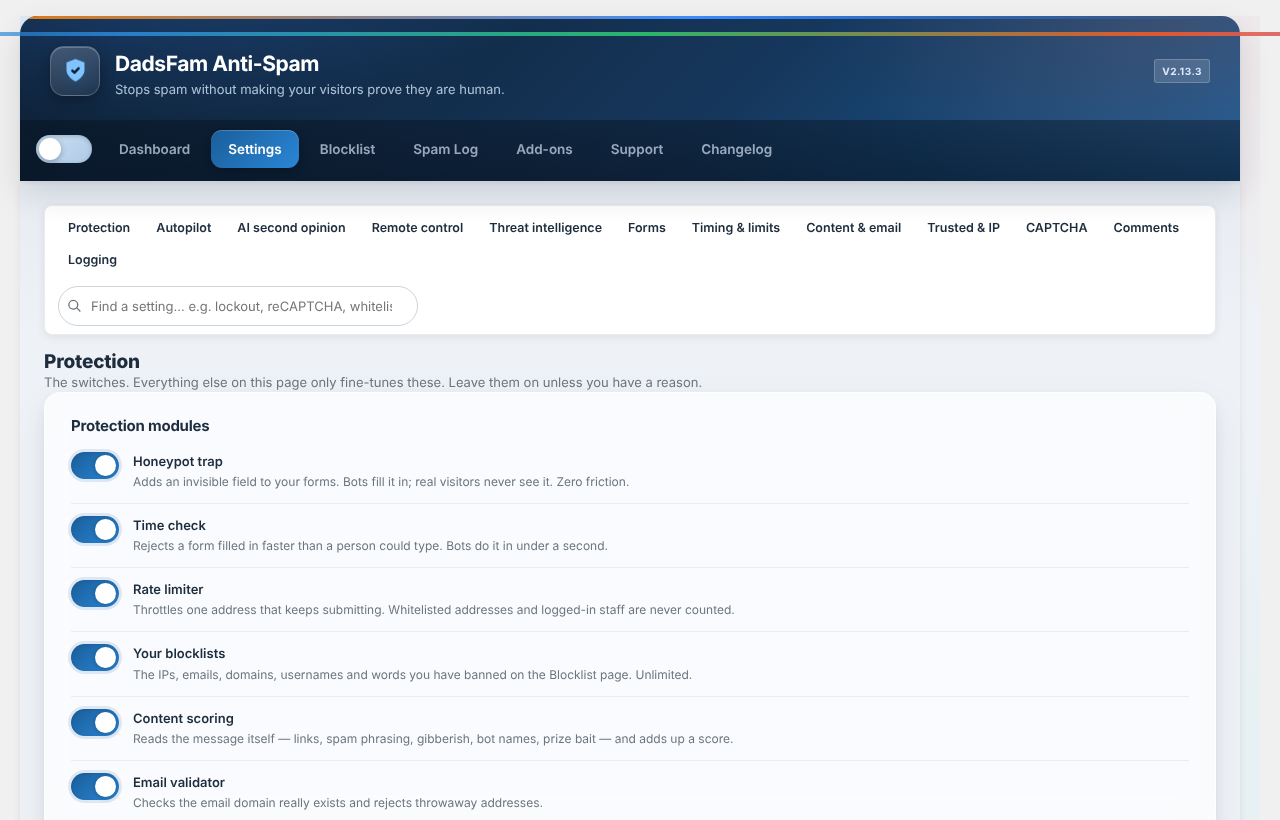Toggle the Rate limiter module
Viewport: 1280px width, 820px height.
point(95,593)
